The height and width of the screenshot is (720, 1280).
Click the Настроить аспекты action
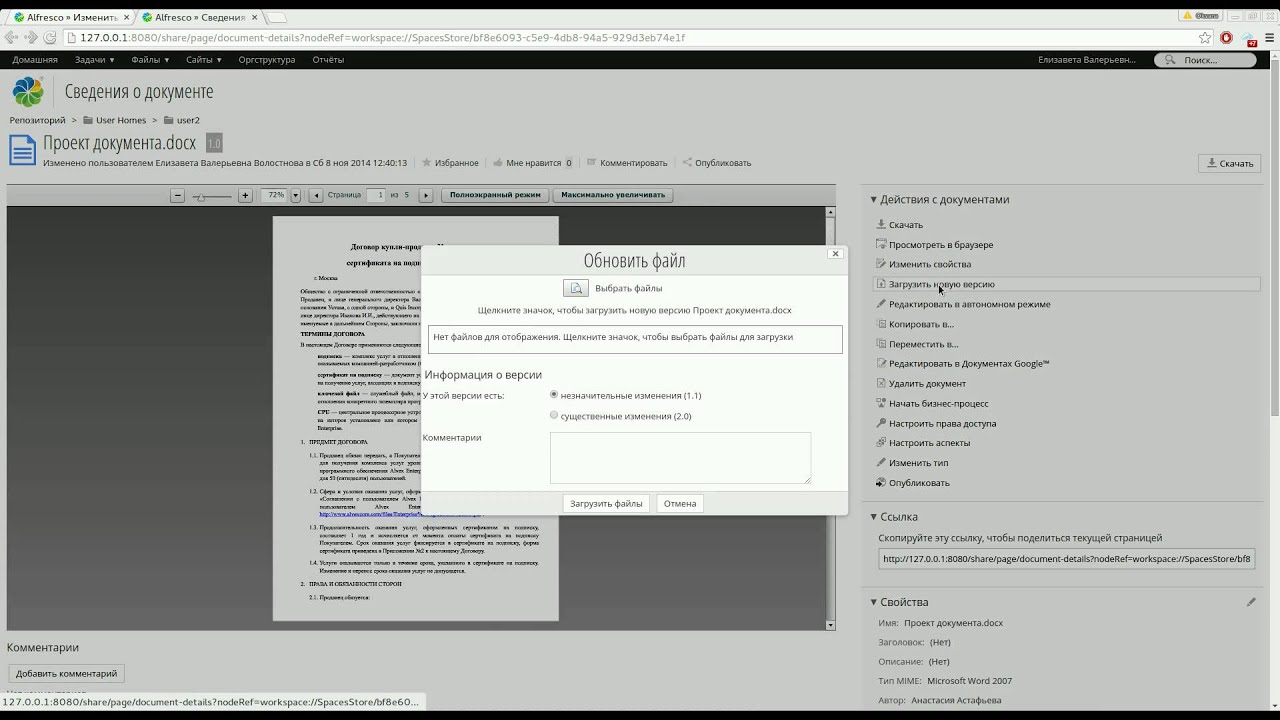[x=929, y=443]
